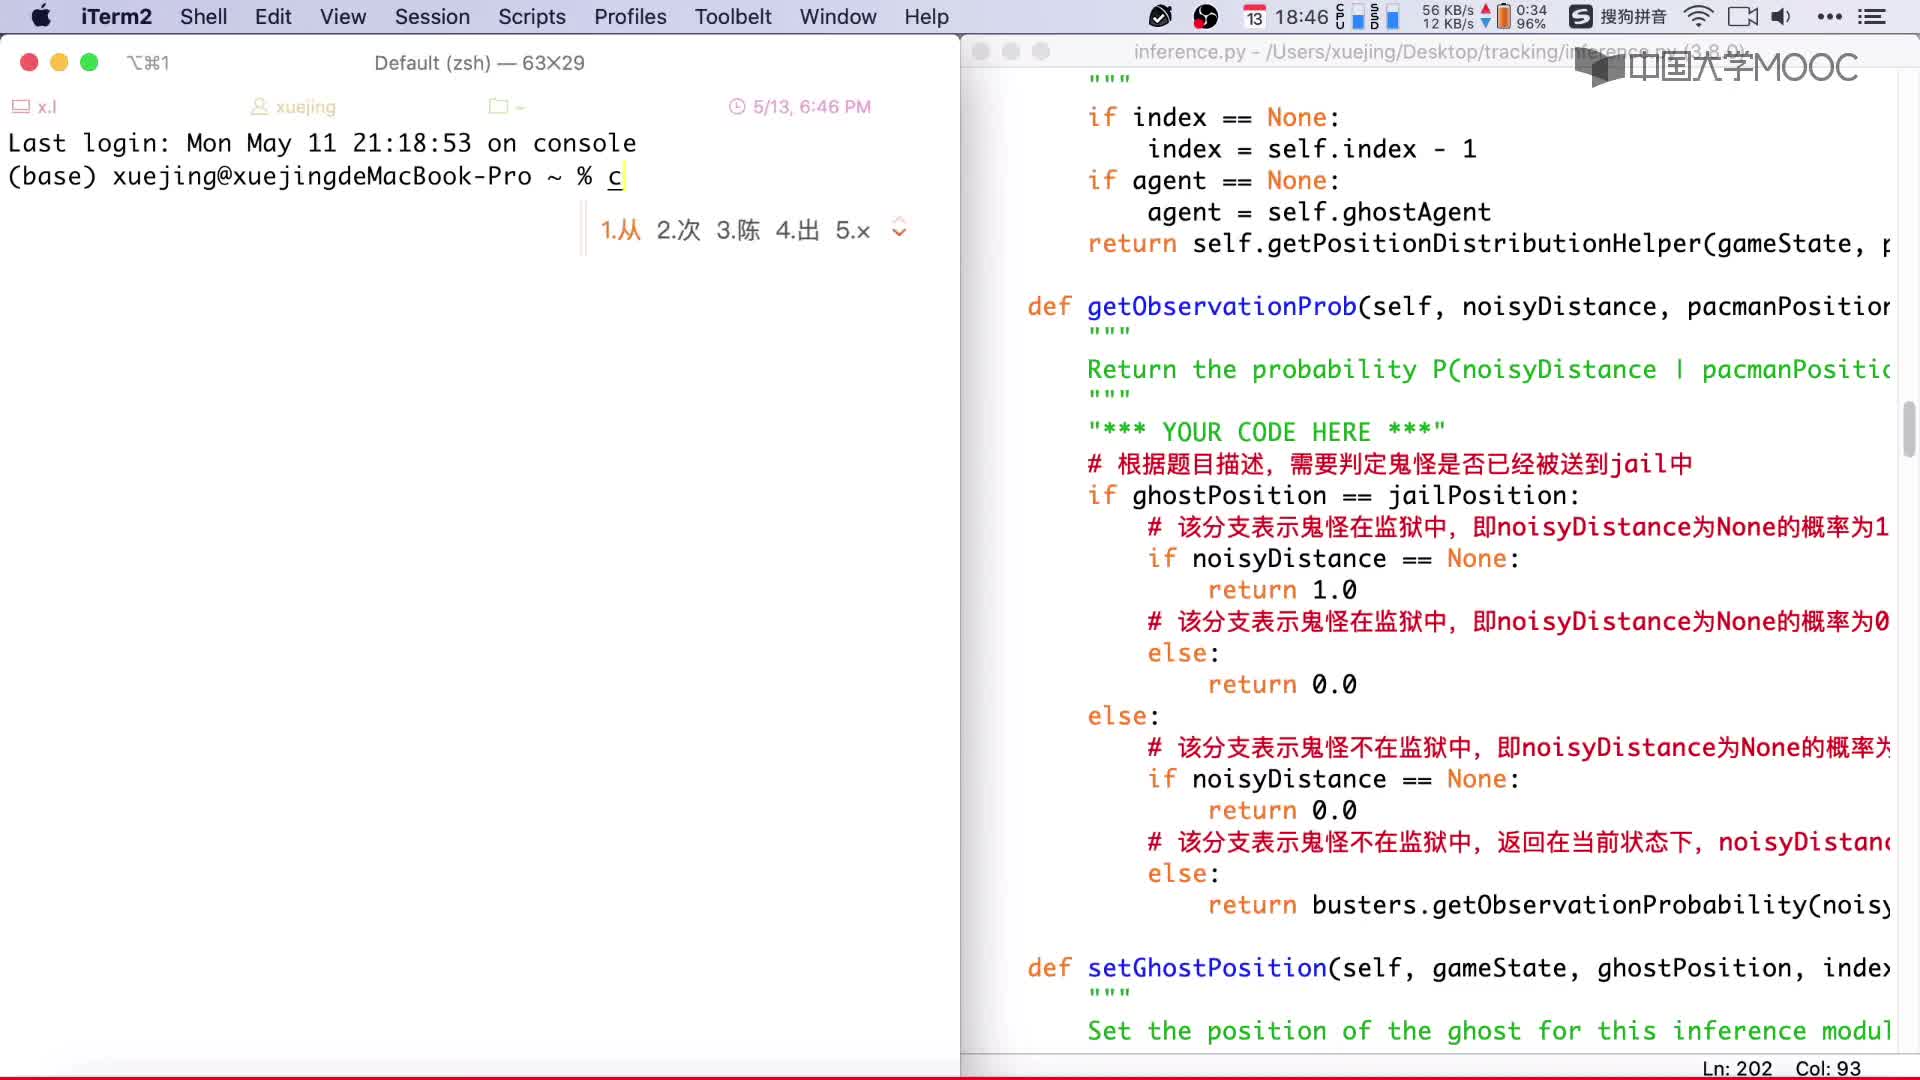Viewport: 1920px width, 1080px height.
Task: Click the calendar date icon in menu bar
Action: [x=1254, y=16]
